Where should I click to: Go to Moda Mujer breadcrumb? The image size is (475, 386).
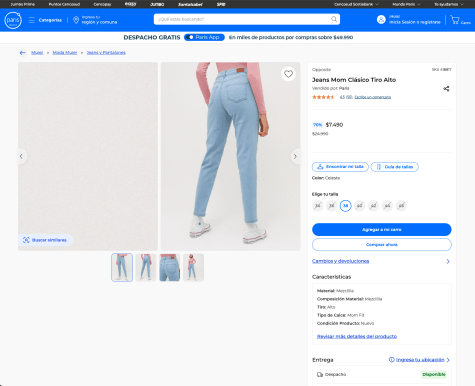pyautogui.click(x=65, y=53)
